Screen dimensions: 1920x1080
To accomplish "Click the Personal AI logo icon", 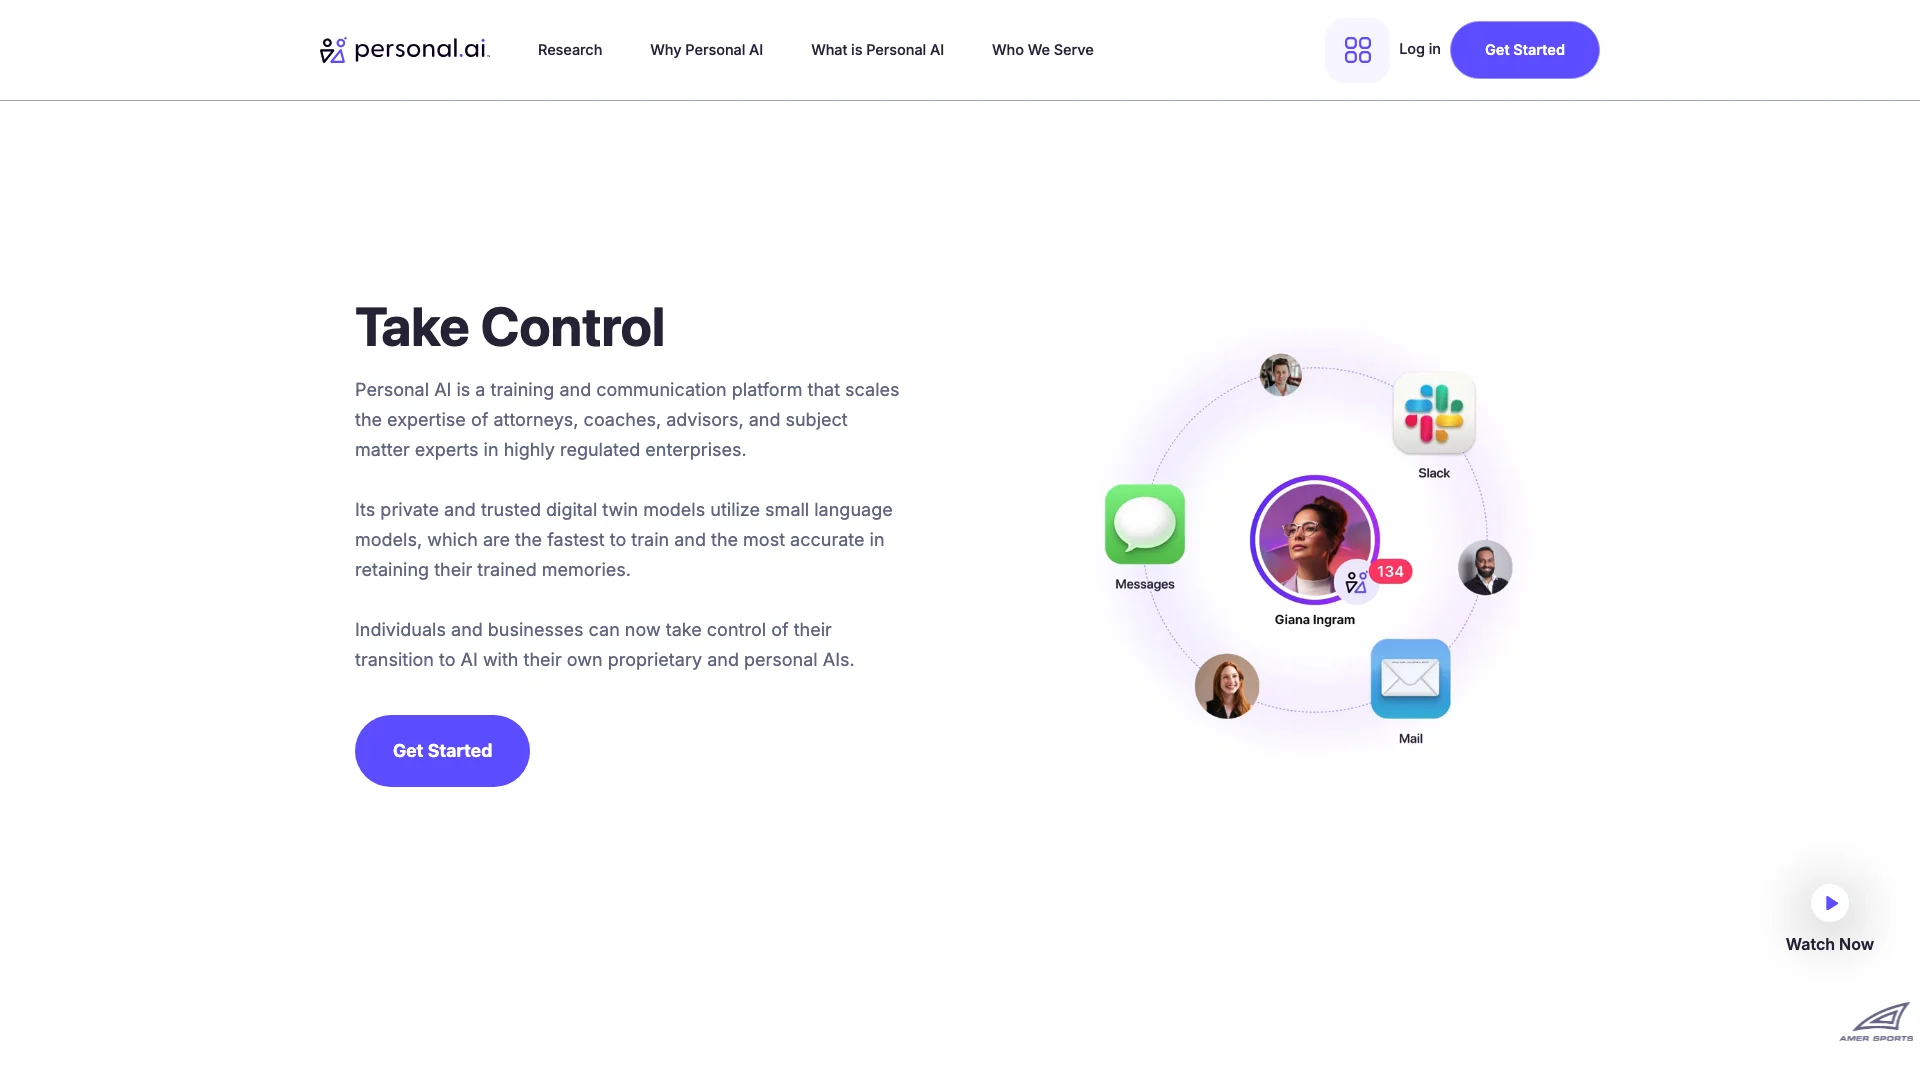I will (x=334, y=49).
